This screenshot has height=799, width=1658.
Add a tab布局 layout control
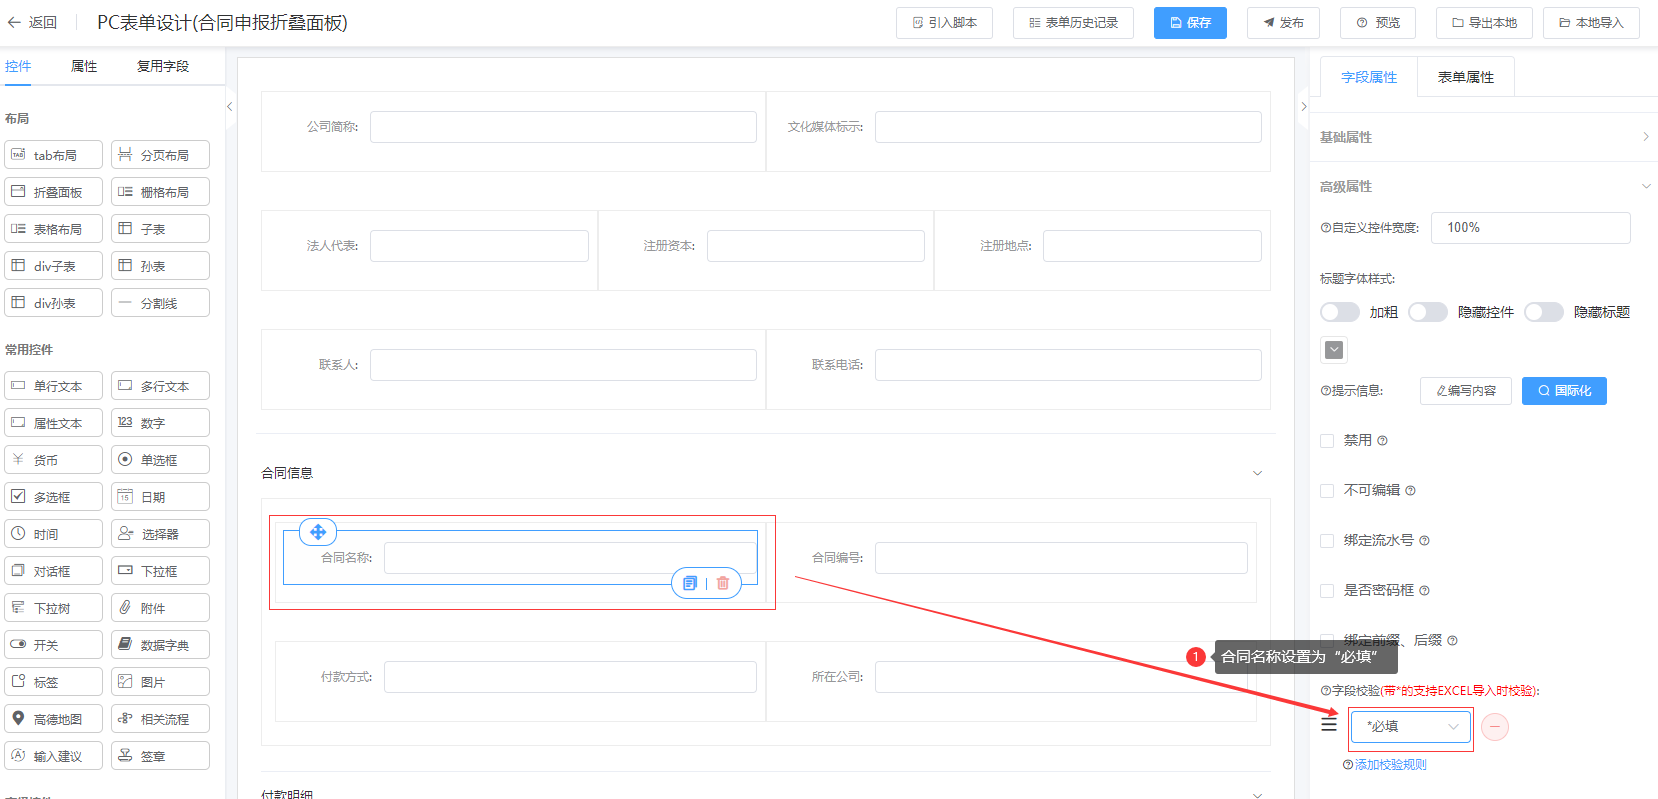point(54,155)
